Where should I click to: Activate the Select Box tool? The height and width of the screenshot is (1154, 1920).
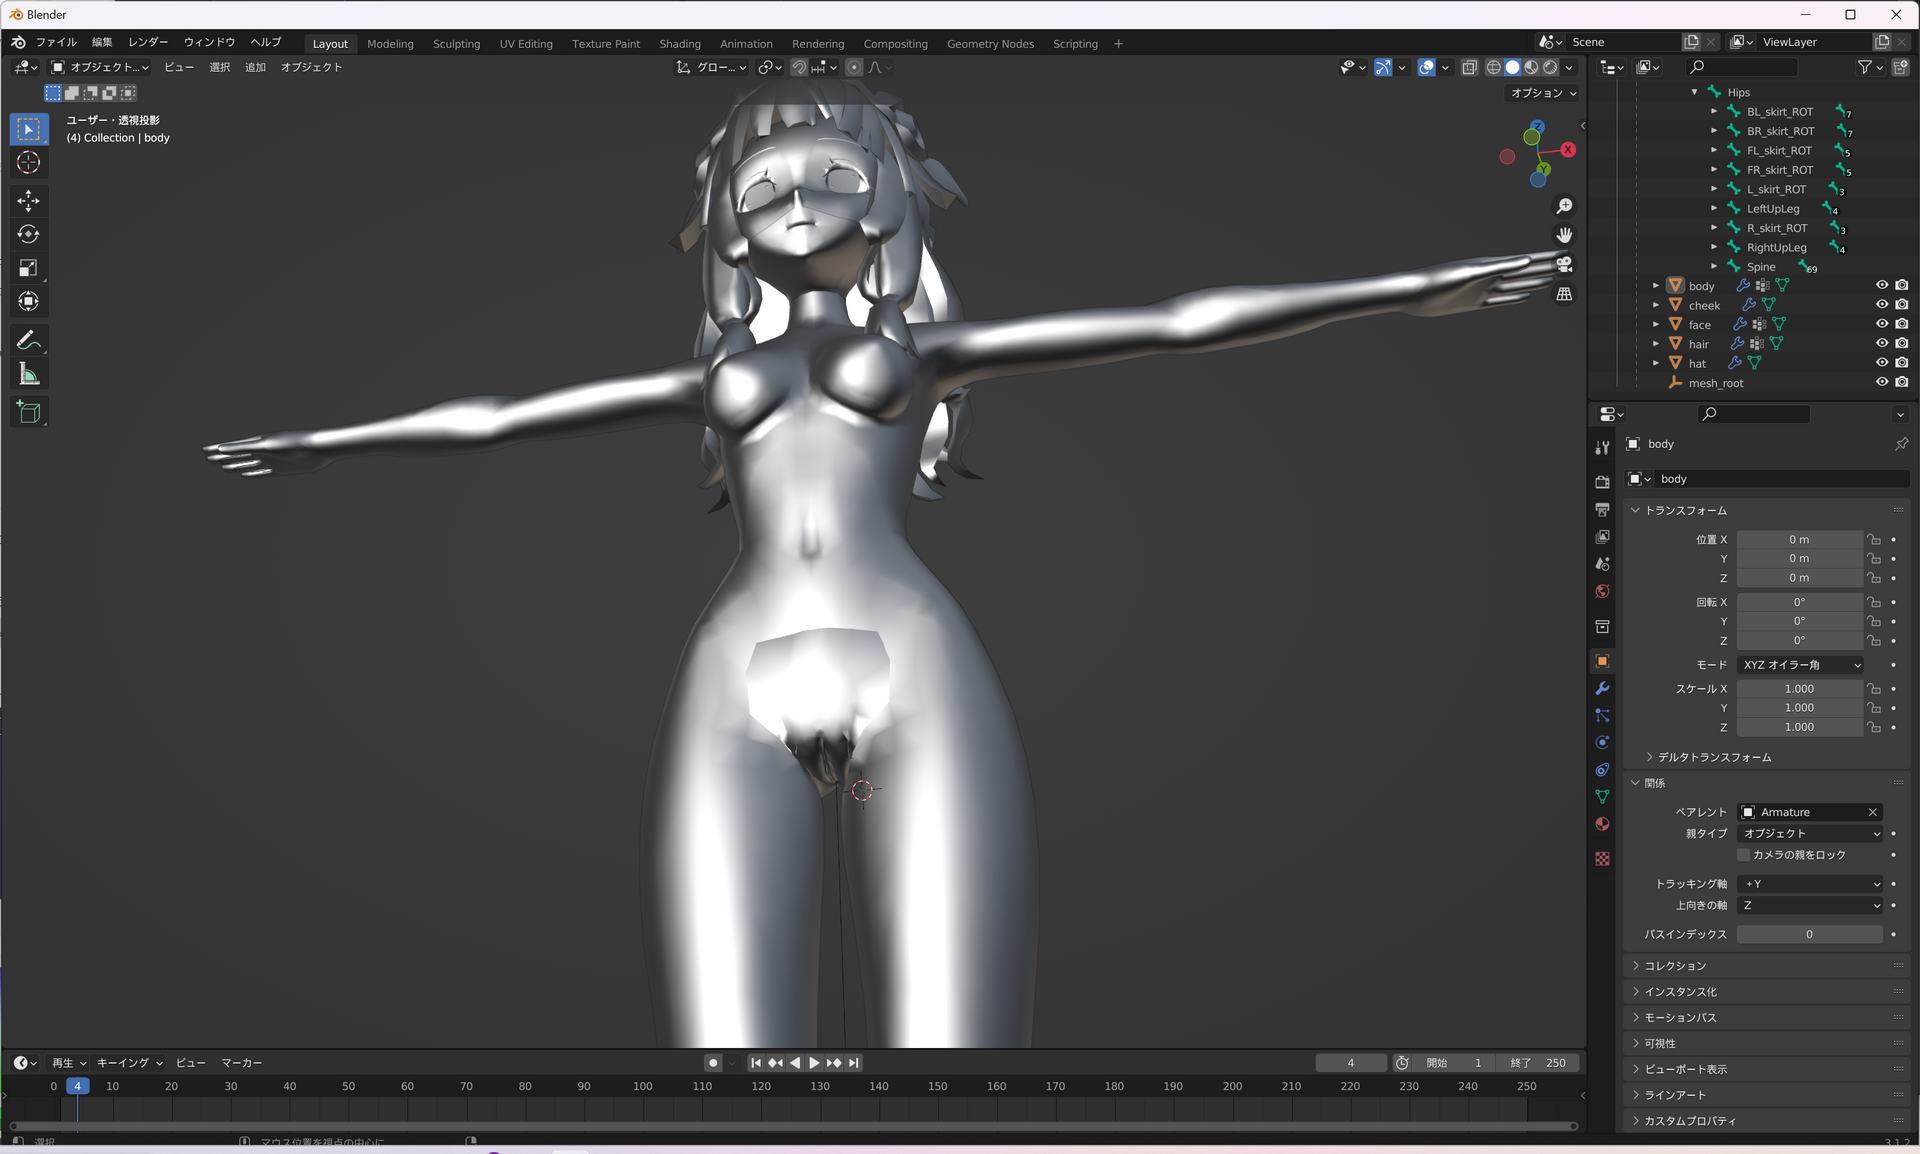(28, 129)
